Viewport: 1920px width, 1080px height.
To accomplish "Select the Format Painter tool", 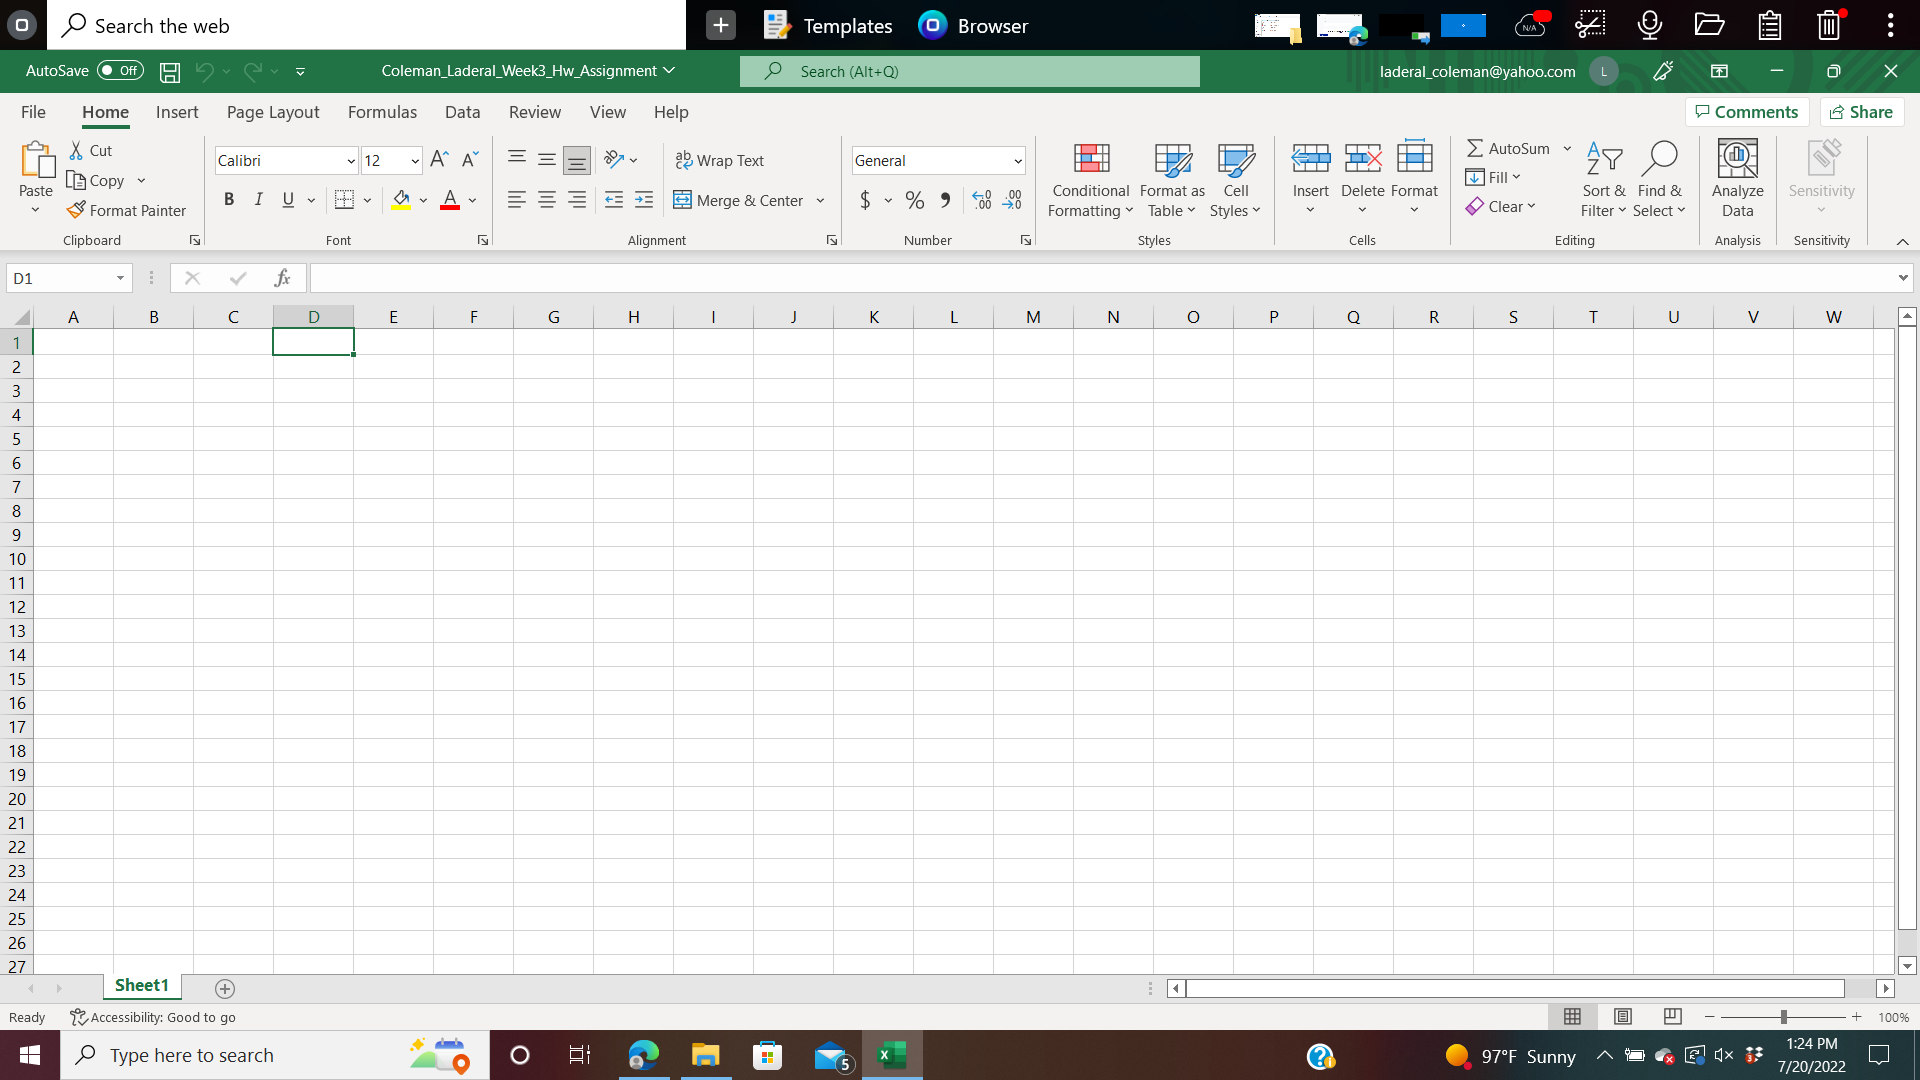I will tap(127, 210).
